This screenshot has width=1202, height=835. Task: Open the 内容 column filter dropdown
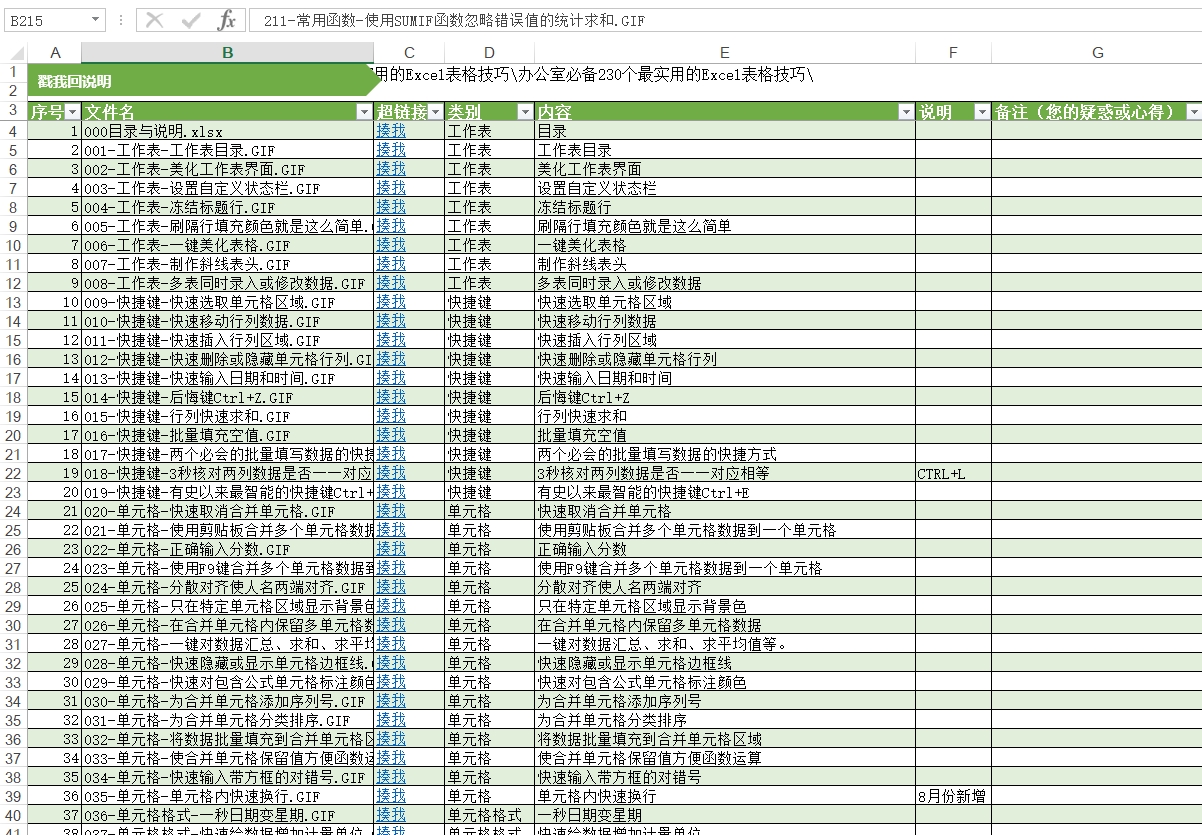click(x=906, y=112)
